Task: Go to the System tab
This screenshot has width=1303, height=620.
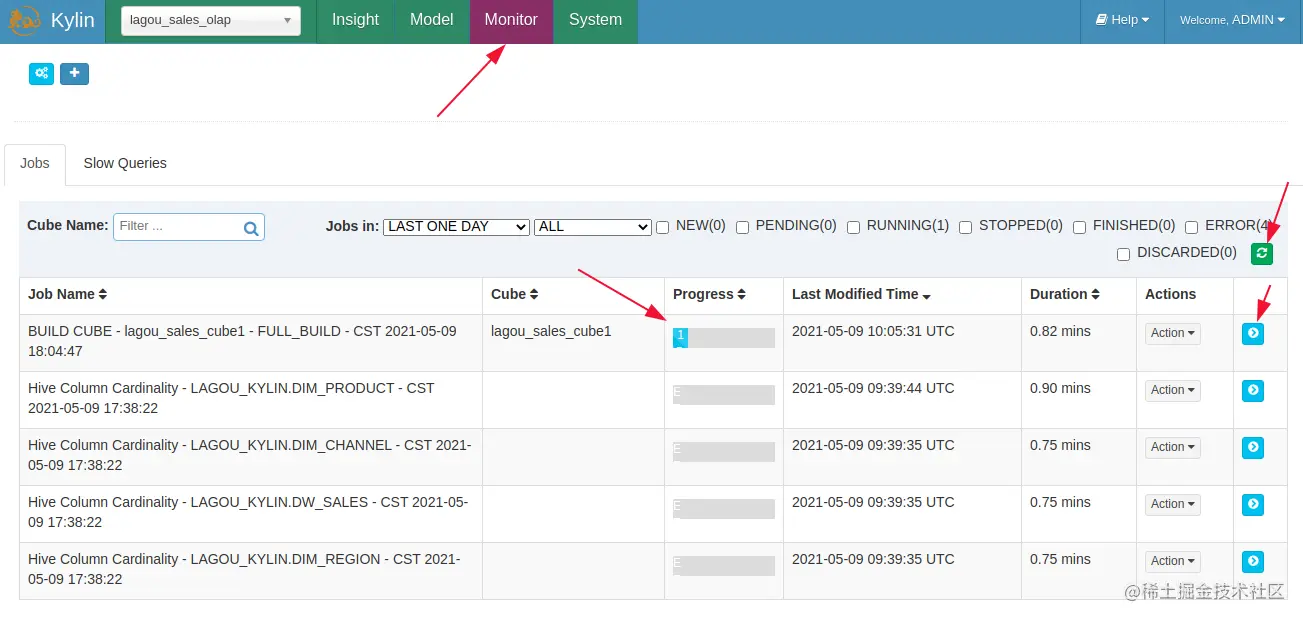Action: [x=595, y=20]
